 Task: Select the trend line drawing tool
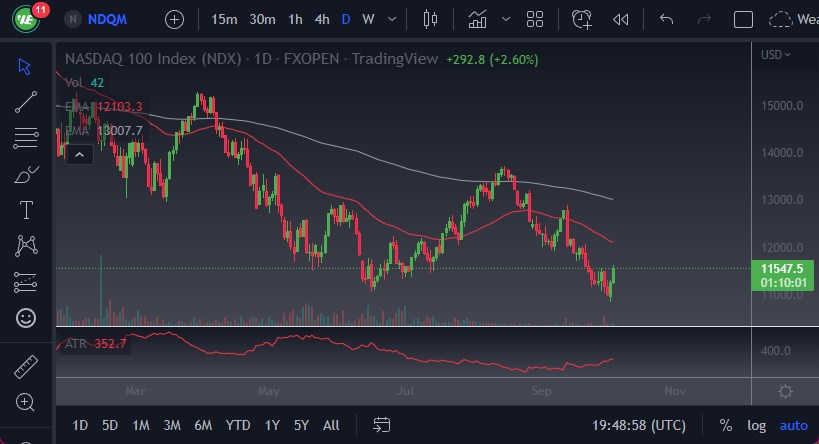(x=26, y=102)
